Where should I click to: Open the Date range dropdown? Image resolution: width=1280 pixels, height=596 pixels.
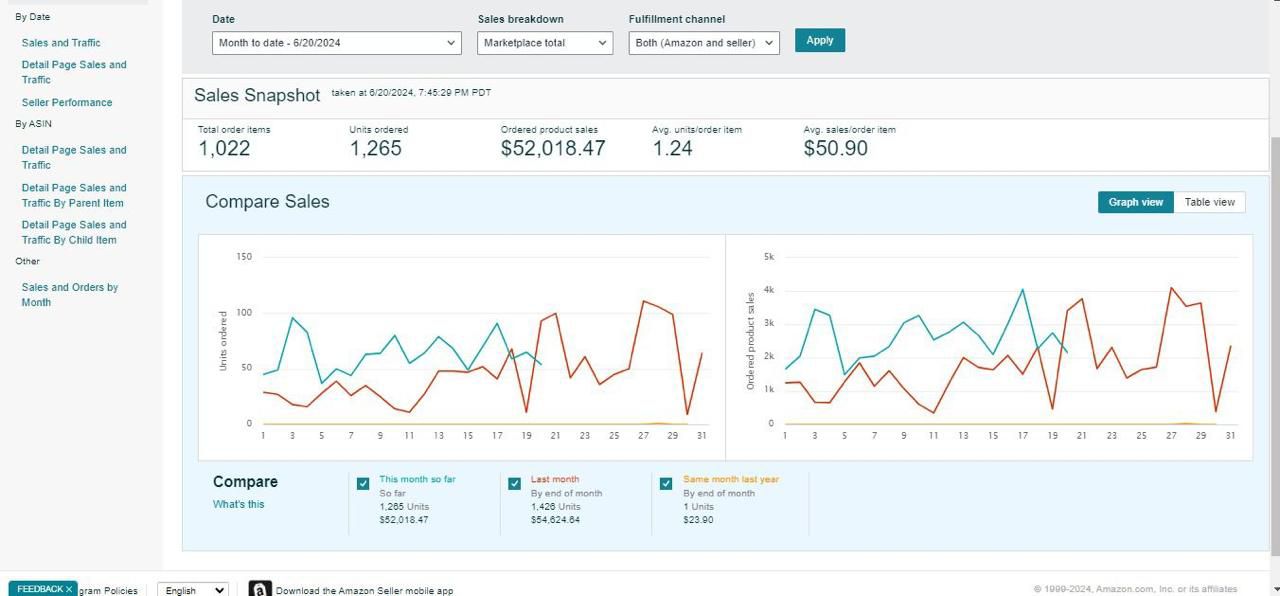click(337, 43)
